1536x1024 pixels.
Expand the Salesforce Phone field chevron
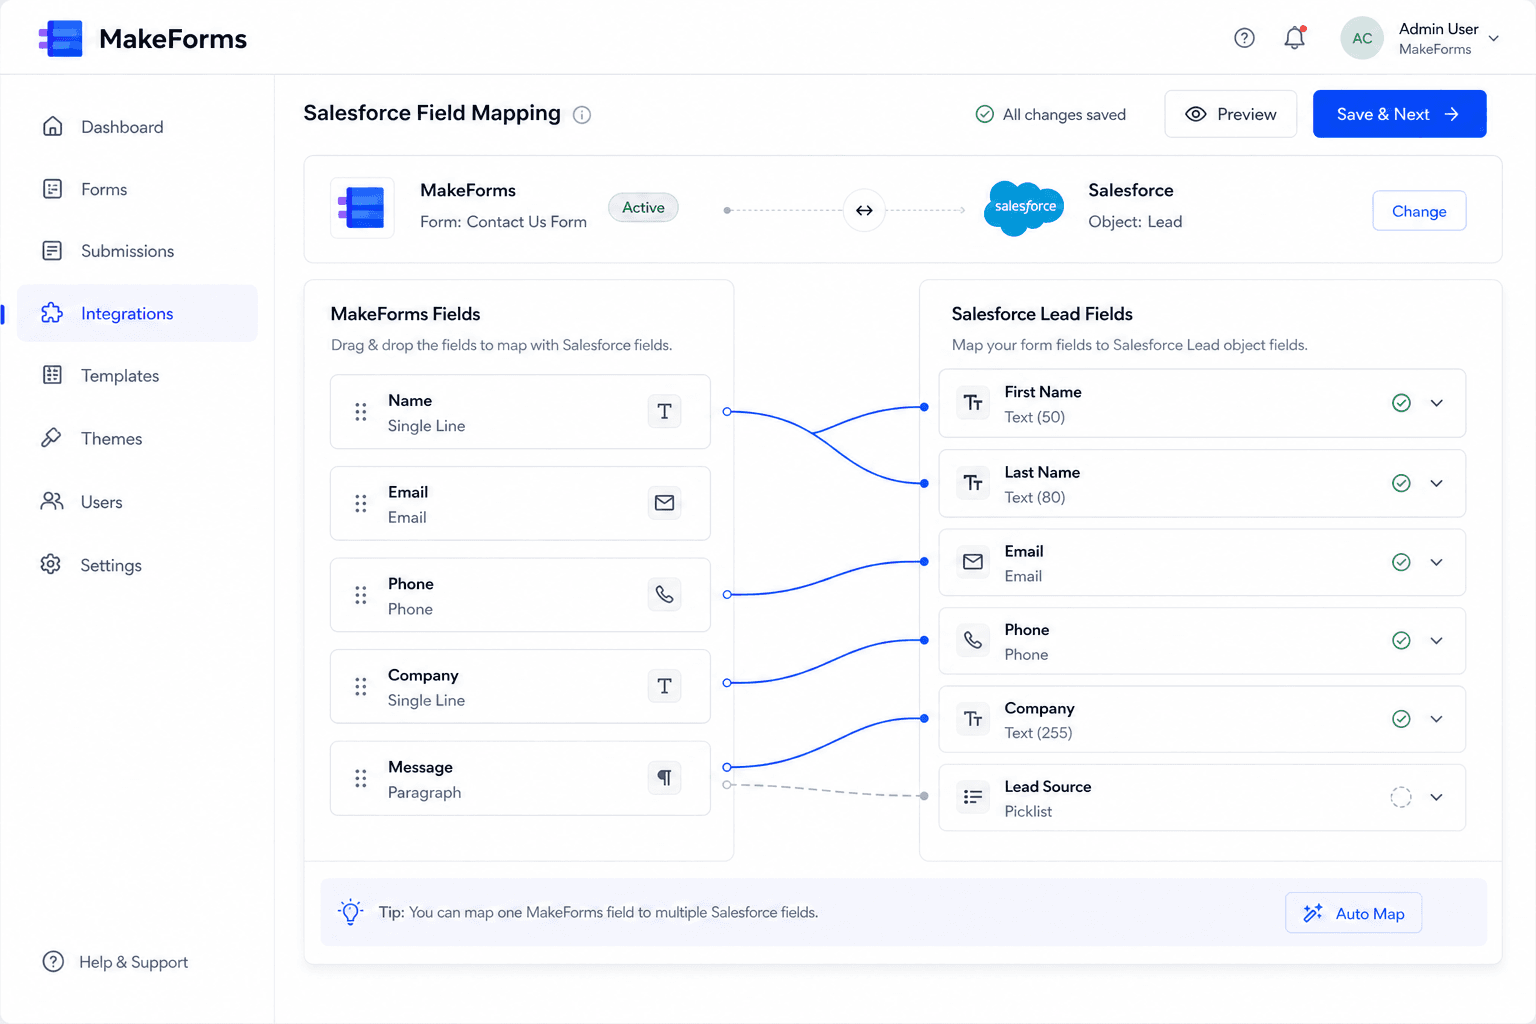[x=1437, y=640]
